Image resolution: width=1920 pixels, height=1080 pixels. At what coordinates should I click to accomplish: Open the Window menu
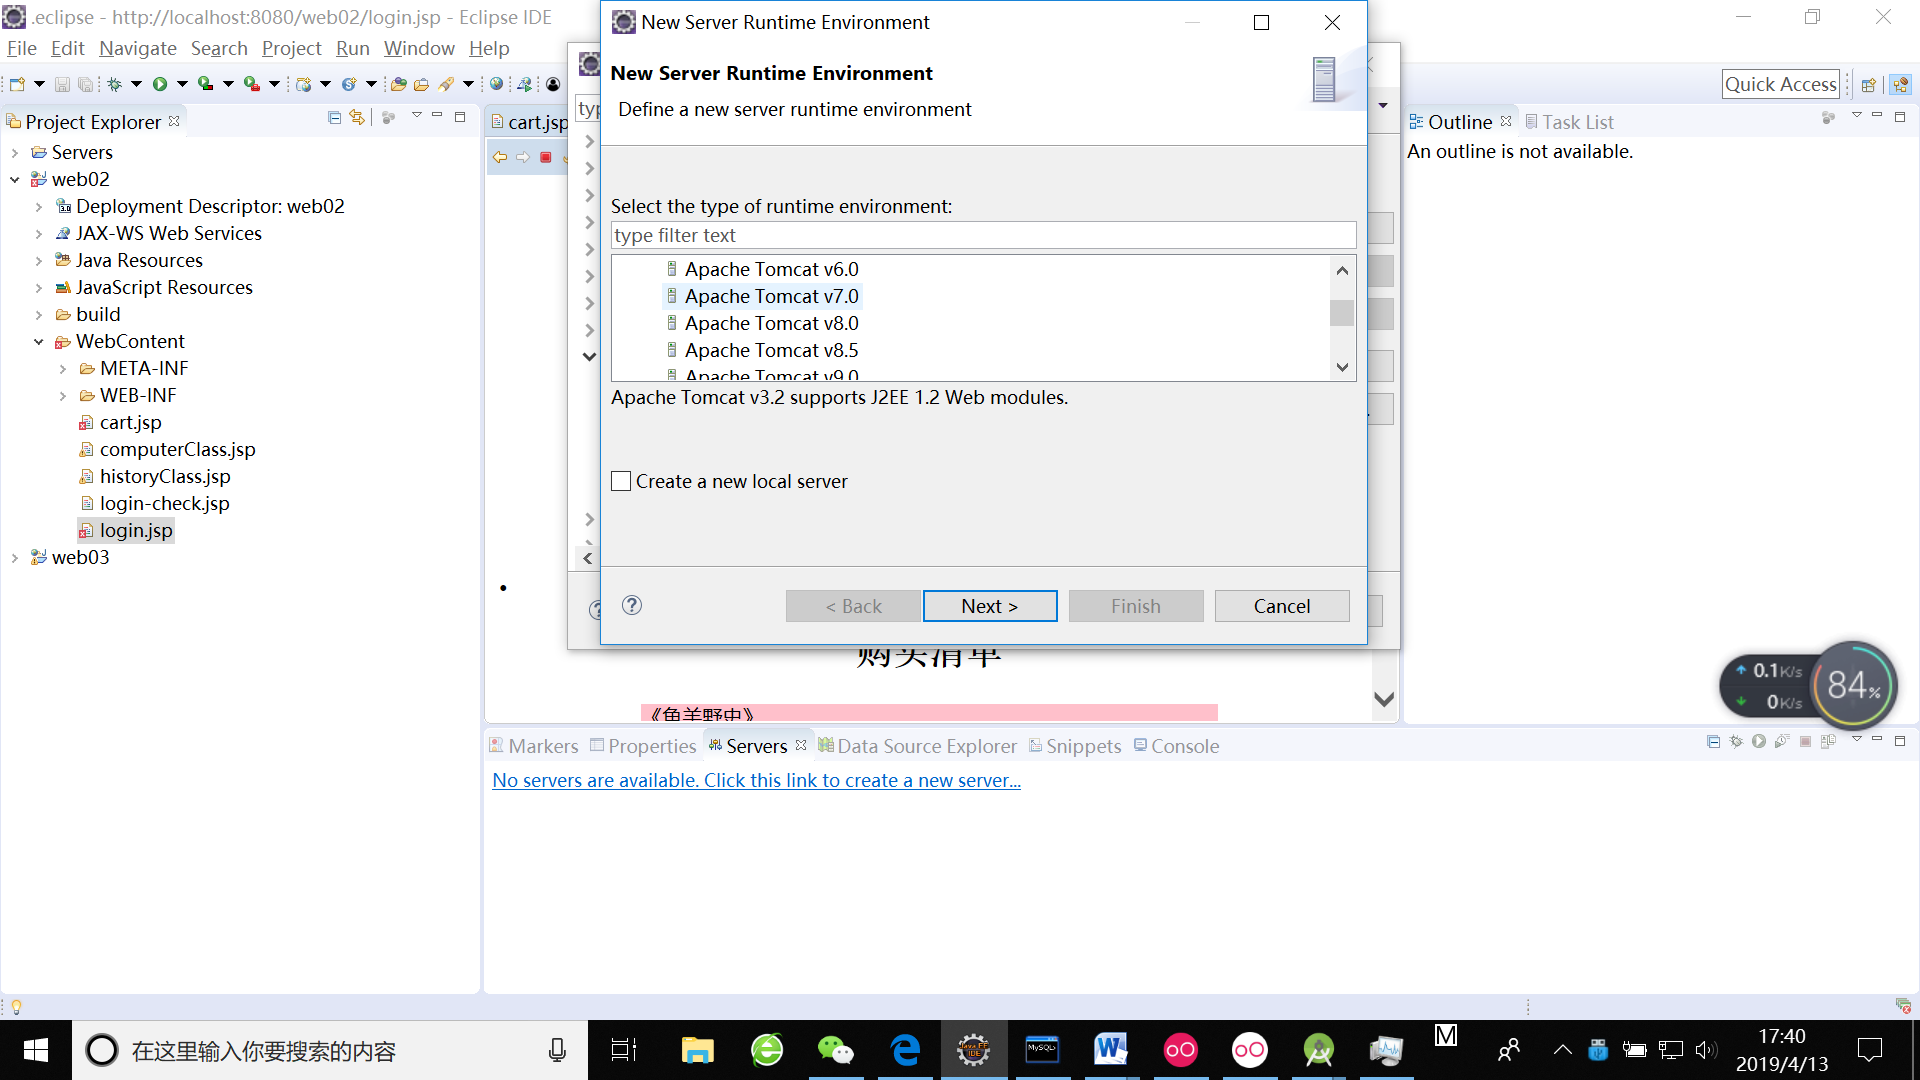point(418,48)
